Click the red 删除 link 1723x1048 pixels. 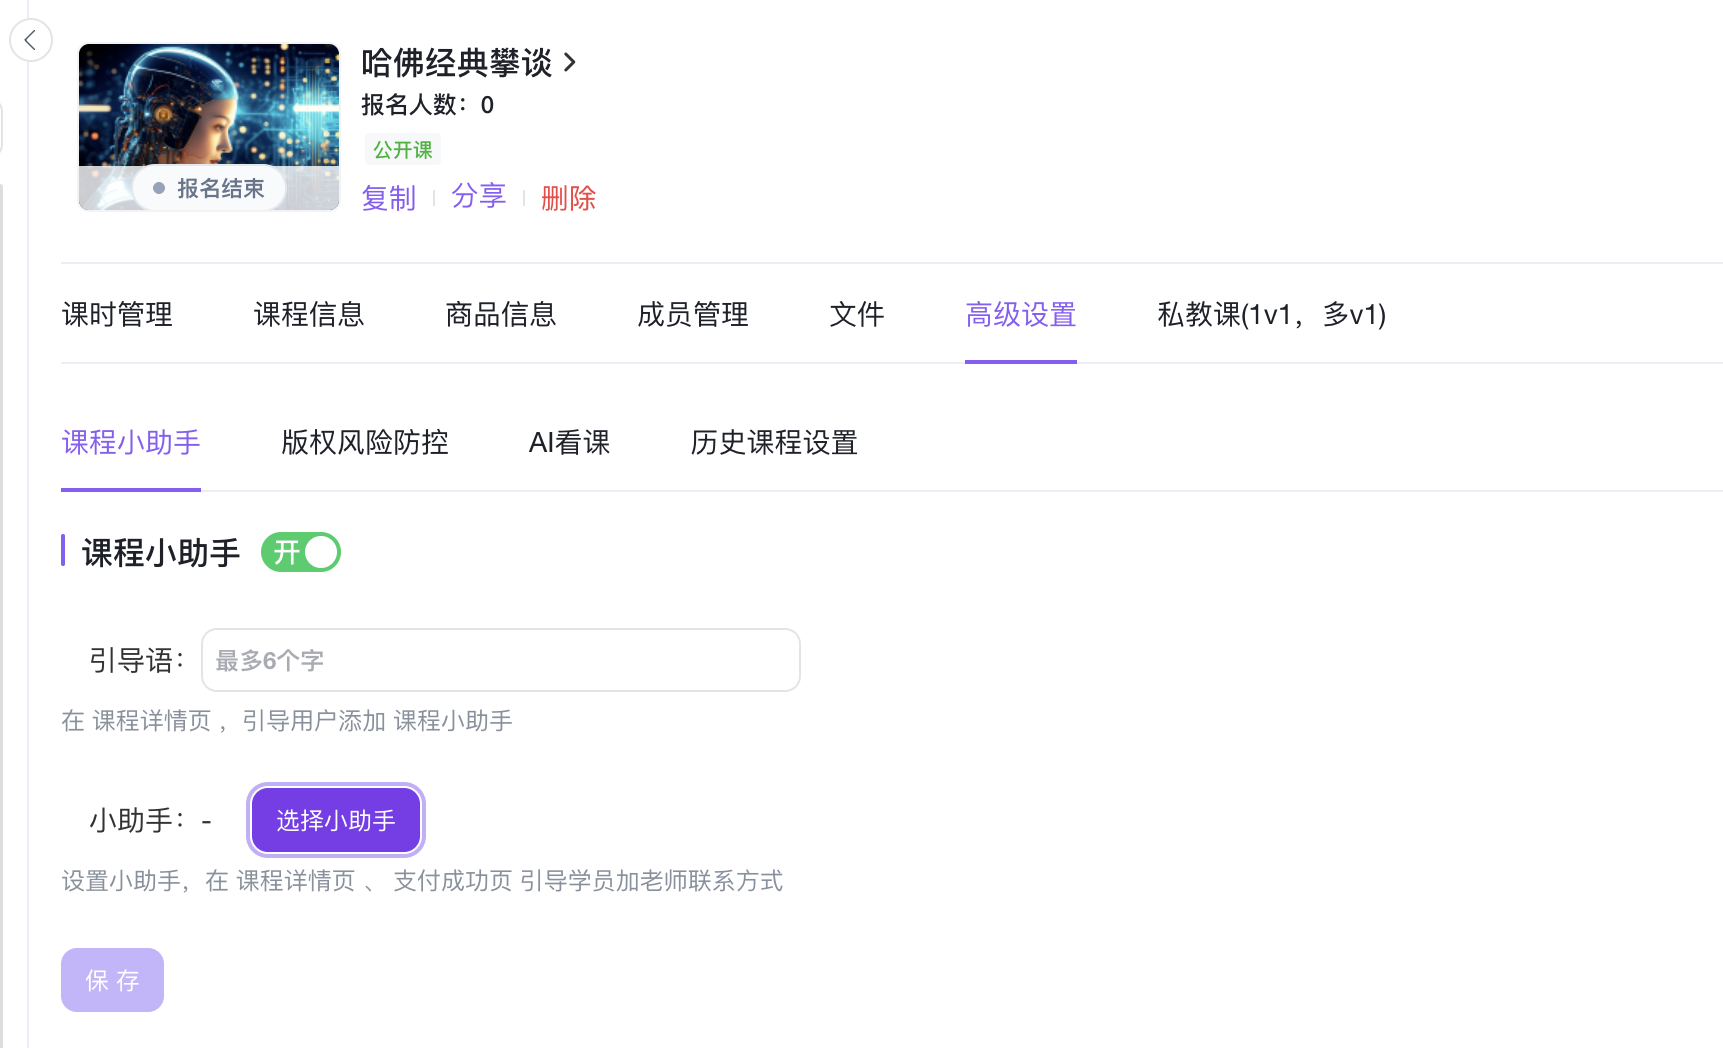[568, 198]
